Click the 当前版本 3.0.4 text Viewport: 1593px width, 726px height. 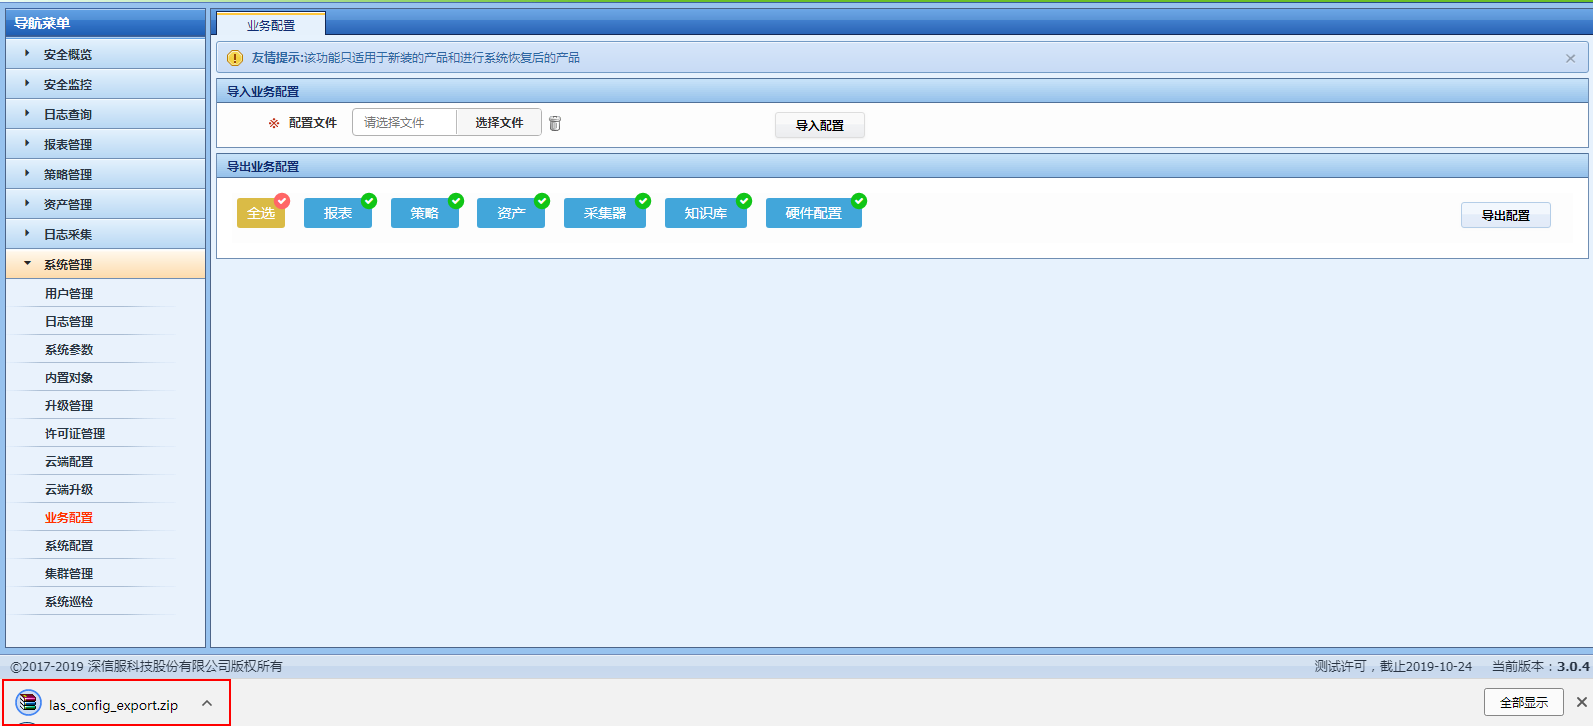click(x=1541, y=666)
